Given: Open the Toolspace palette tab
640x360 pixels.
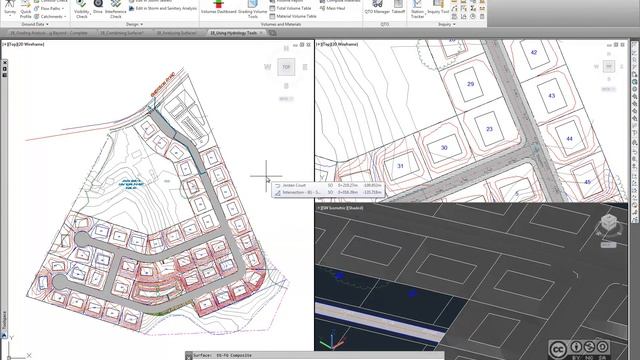Looking at the screenshot, I should [4, 320].
